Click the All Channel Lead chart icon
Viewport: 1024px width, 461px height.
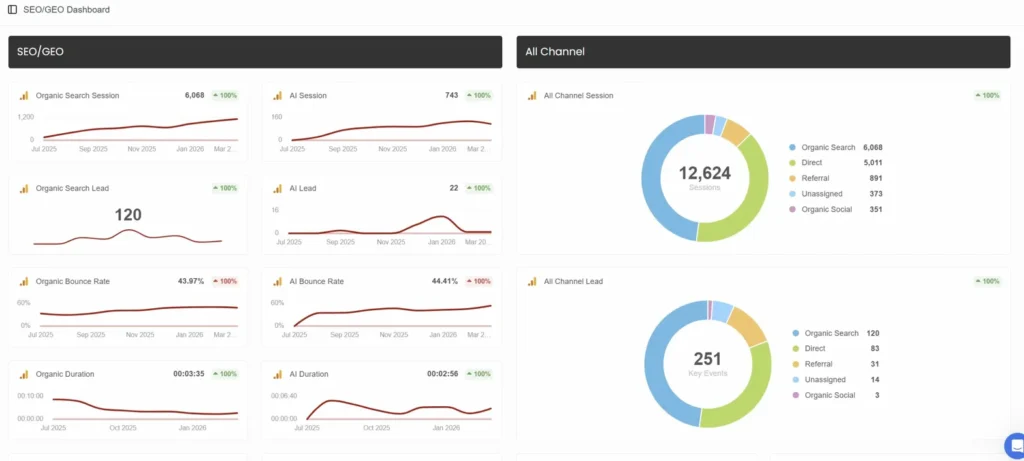tap(532, 281)
